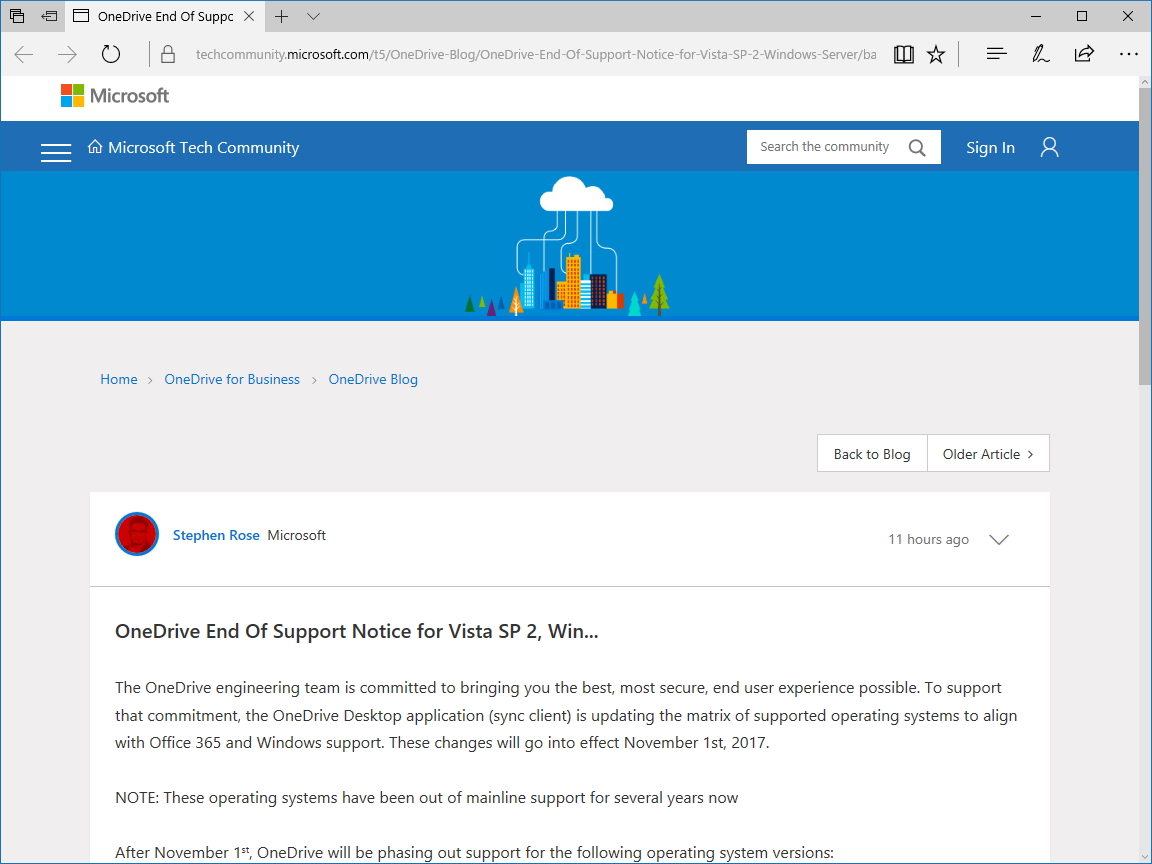Go back to the previous page
The width and height of the screenshot is (1152, 864).
[x=23, y=54]
